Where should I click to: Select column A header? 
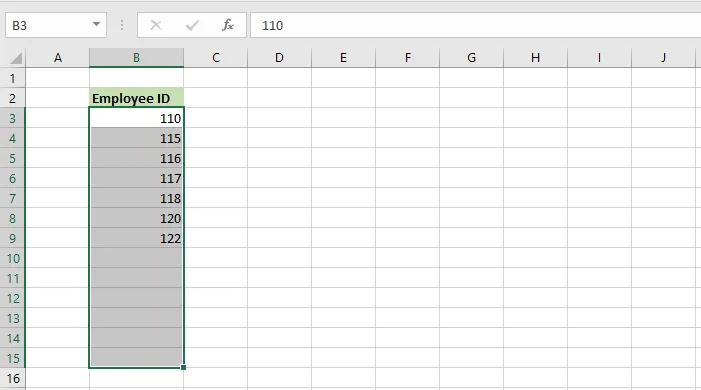[x=58, y=58]
